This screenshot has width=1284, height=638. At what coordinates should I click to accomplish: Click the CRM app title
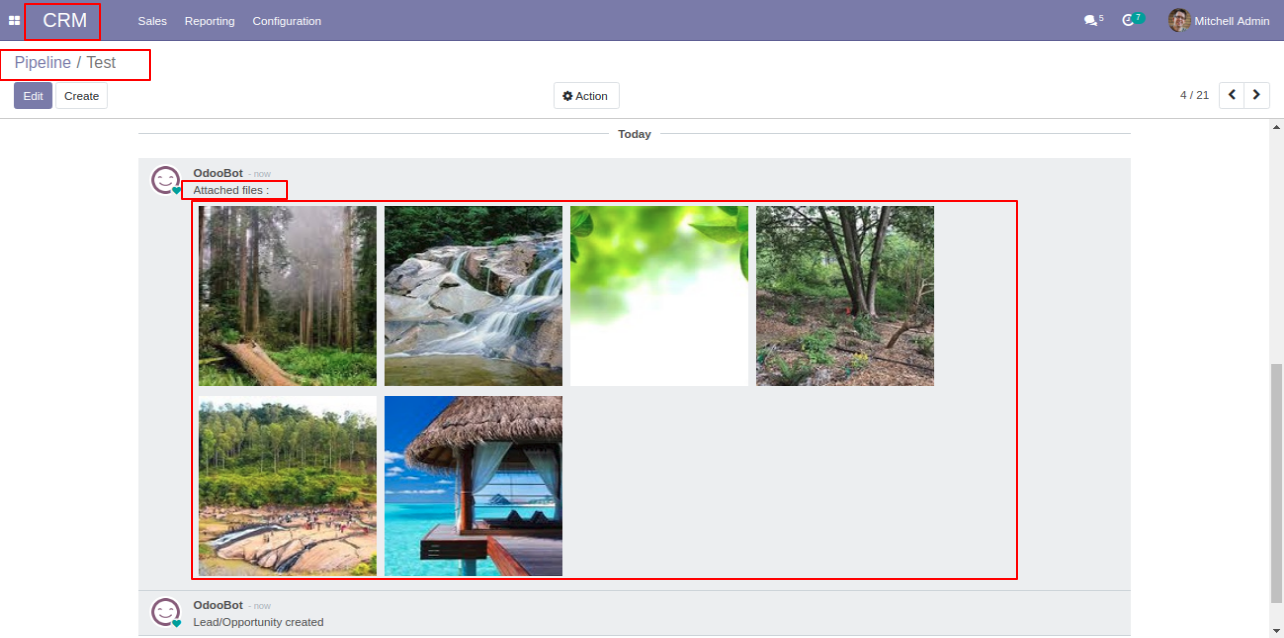point(65,20)
